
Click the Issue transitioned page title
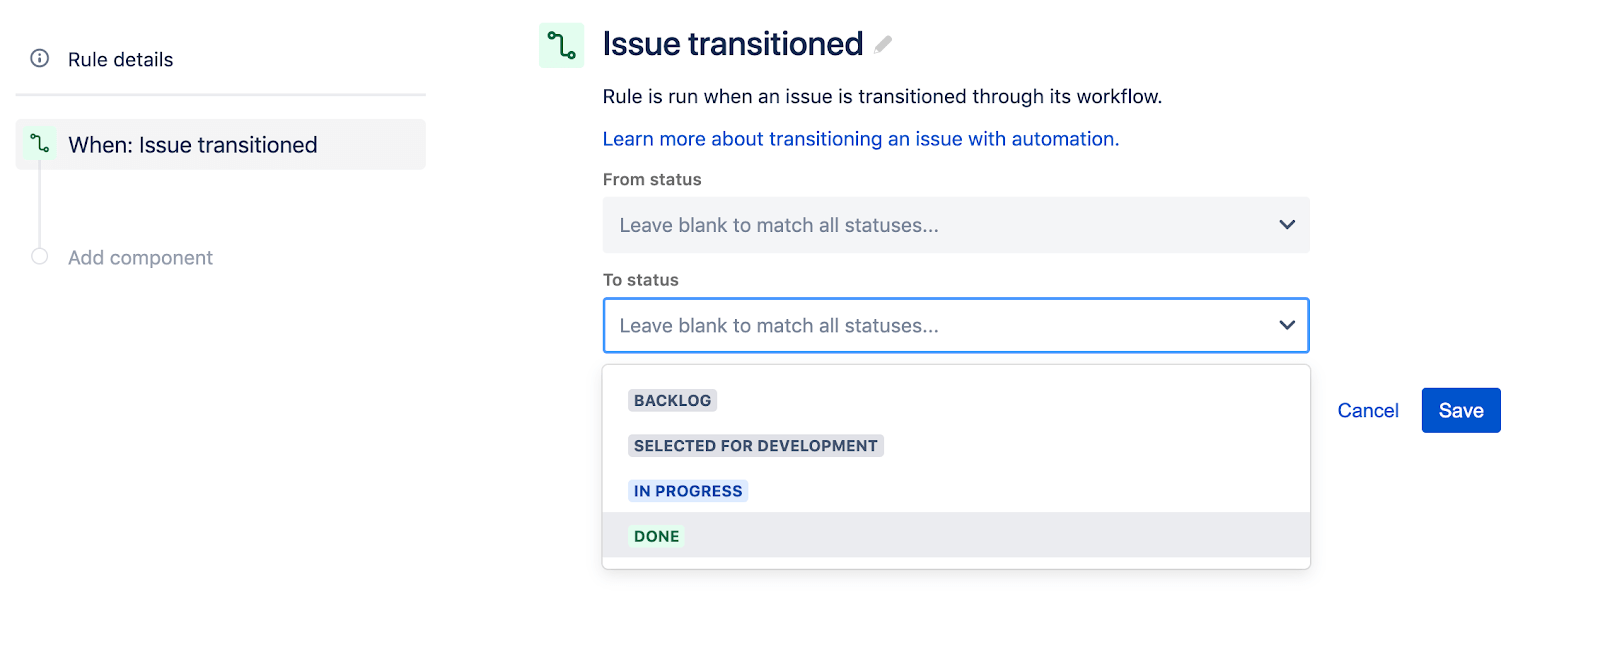[731, 43]
